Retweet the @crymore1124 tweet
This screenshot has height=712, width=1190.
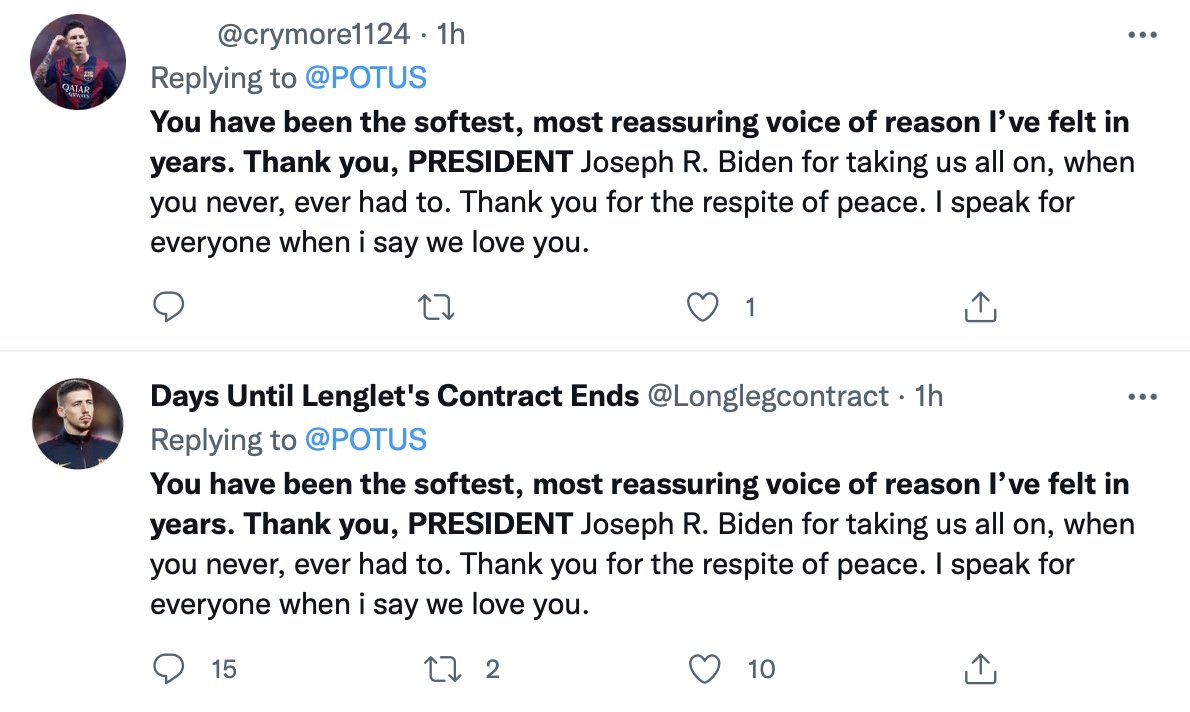437,308
